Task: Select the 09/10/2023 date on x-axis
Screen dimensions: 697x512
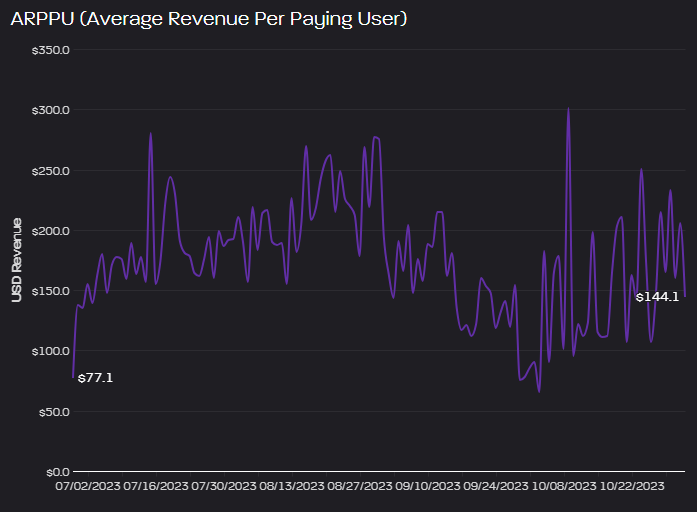Action: pyautogui.click(x=428, y=487)
